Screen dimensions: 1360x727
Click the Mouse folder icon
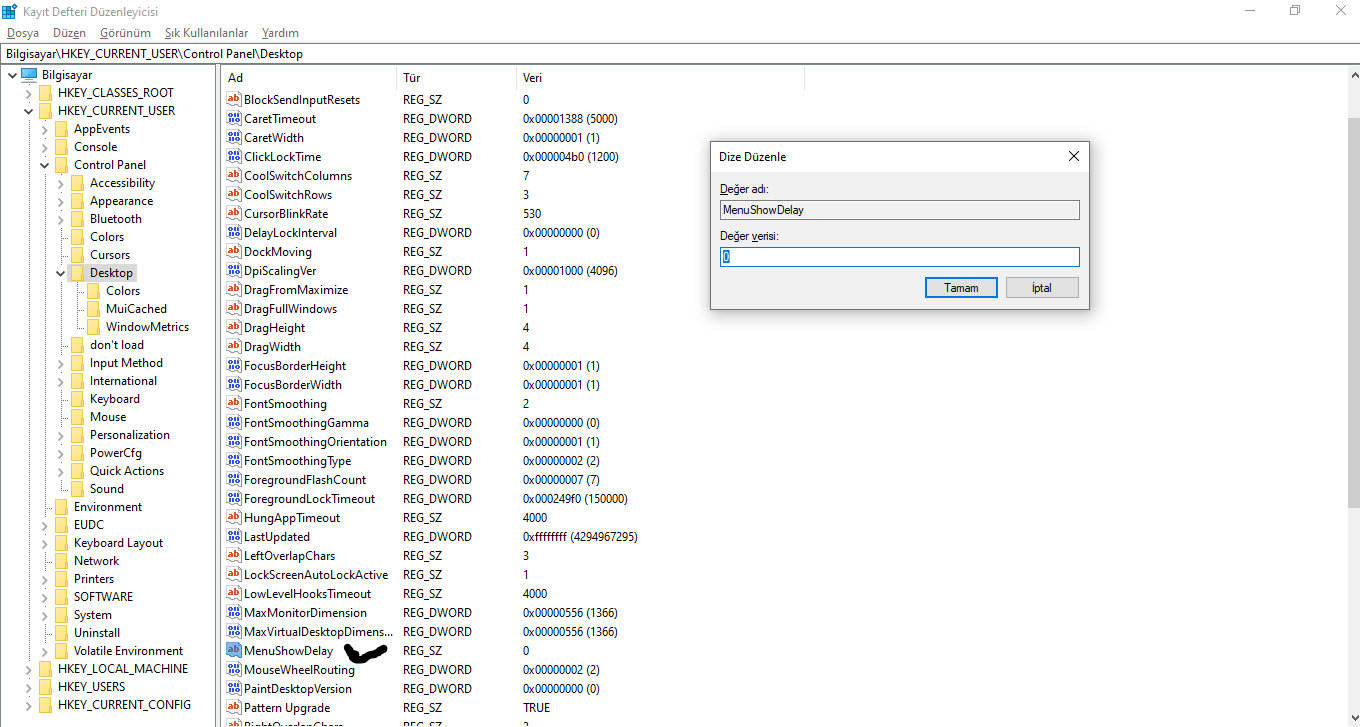[x=78, y=417]
